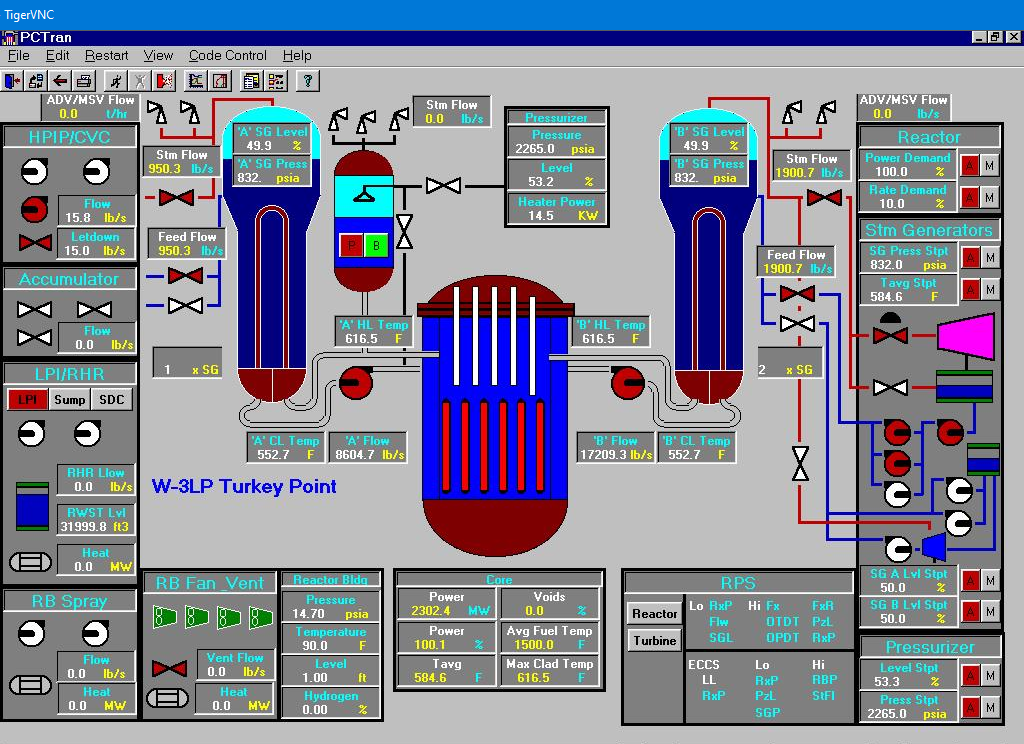Select Sump mode in LPI/RHR panel
The height and width of the screenshot is (744, 1024).
[x=70, y=400]
